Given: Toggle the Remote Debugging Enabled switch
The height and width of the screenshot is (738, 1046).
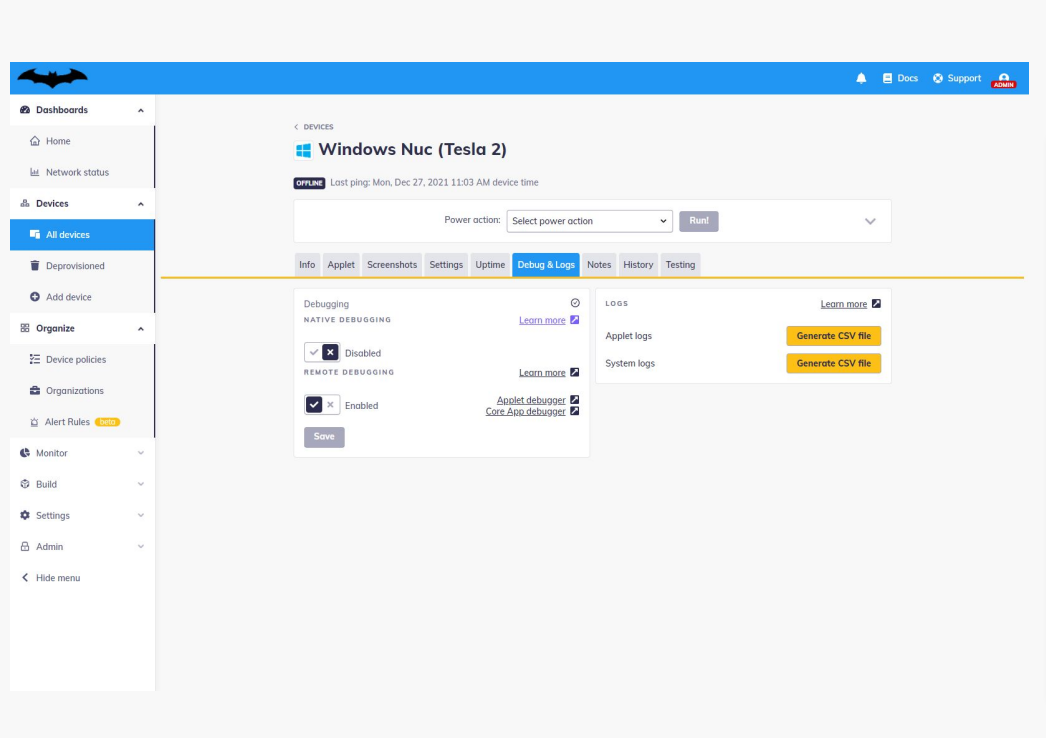Looking at the screenshot, I should (x=322, y=405).
